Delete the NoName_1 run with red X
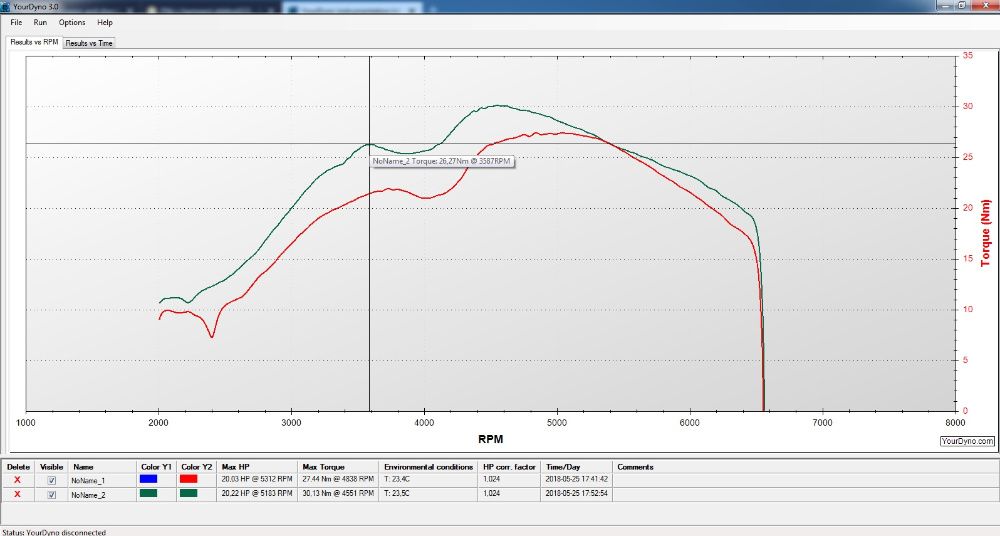 pyautogui.click(x=18, y=480)
